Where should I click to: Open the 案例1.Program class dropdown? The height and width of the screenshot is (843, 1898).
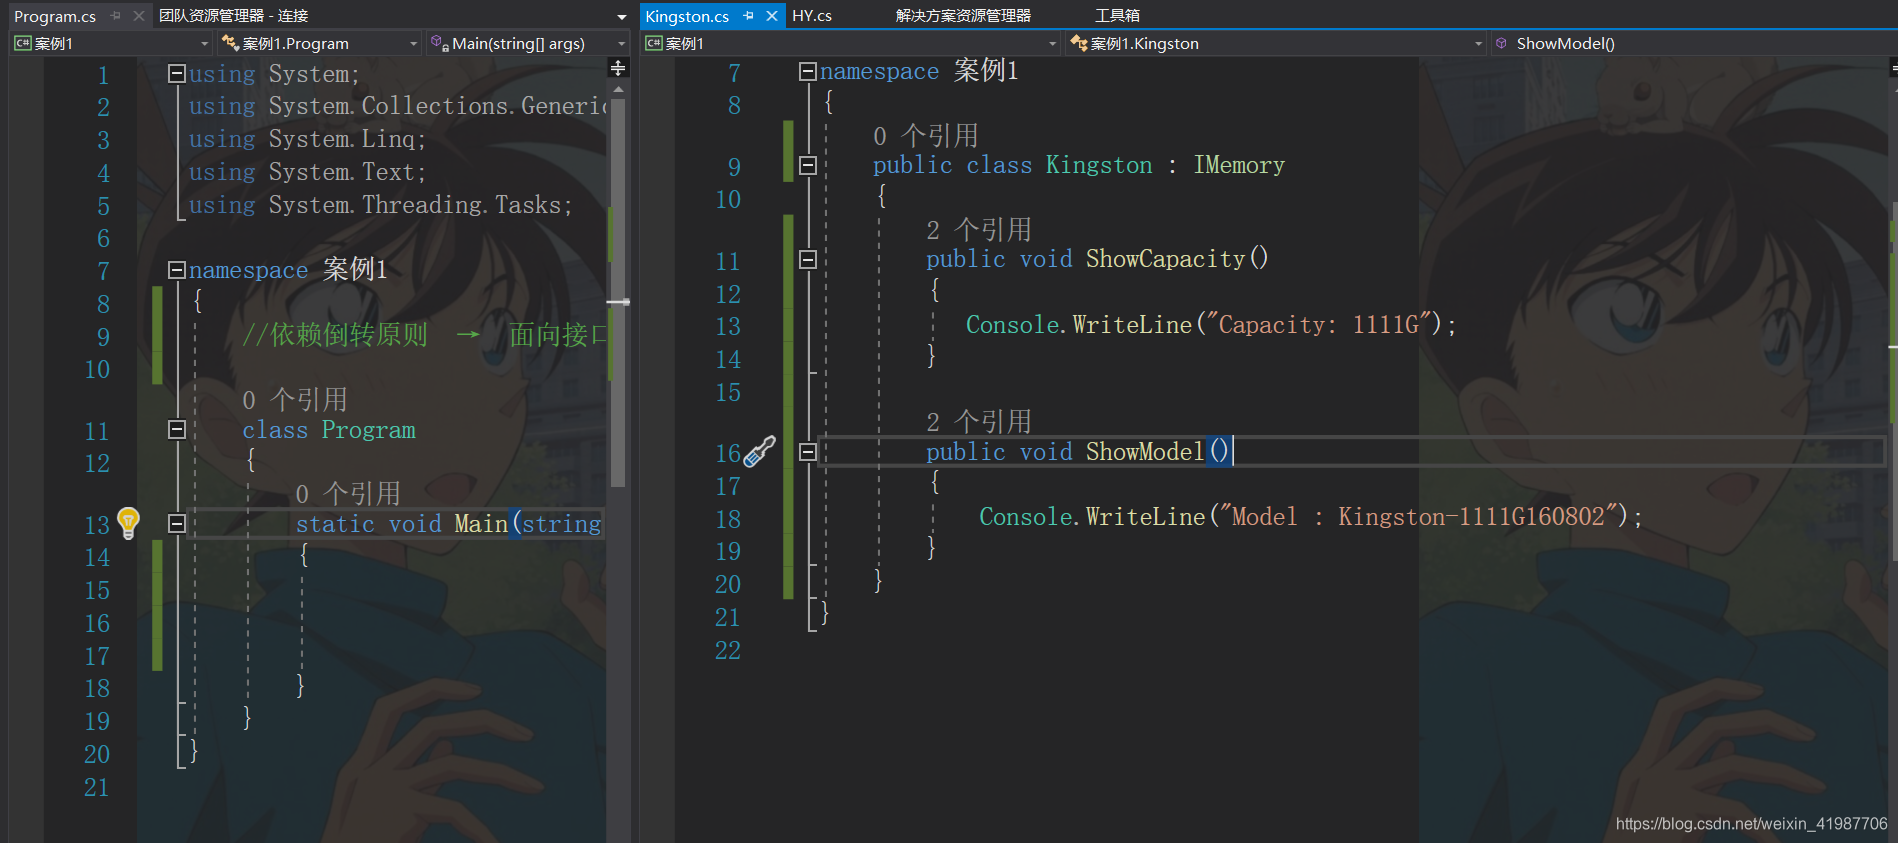[x=318, y=43]
